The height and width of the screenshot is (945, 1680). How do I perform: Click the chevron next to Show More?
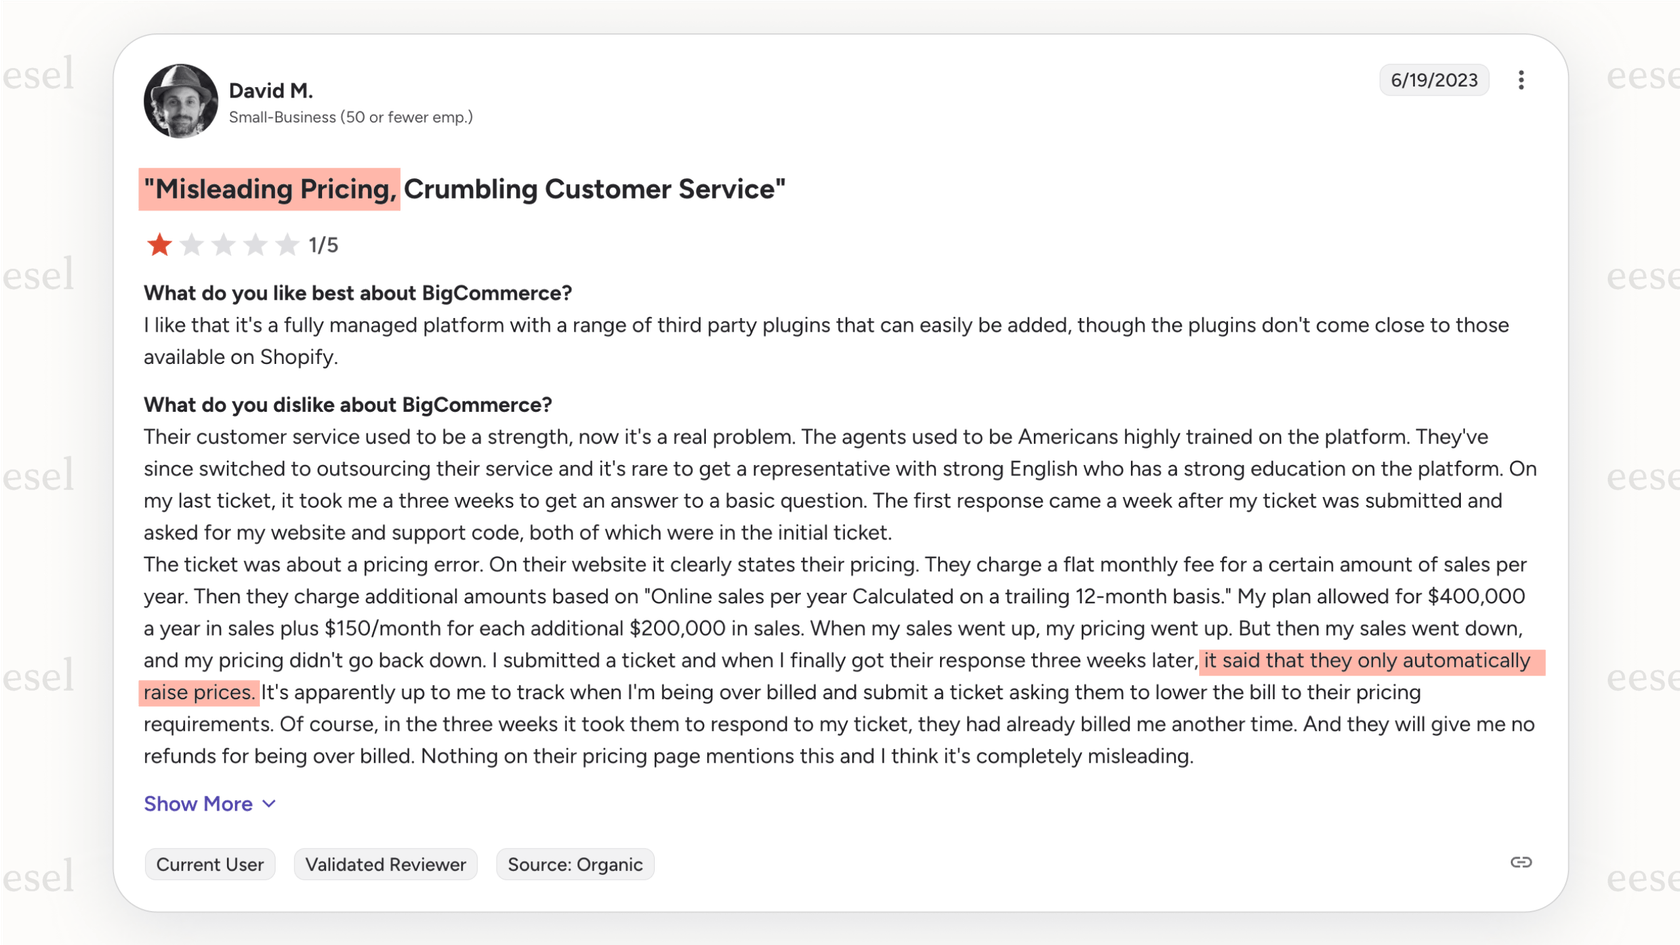[268, 804]
